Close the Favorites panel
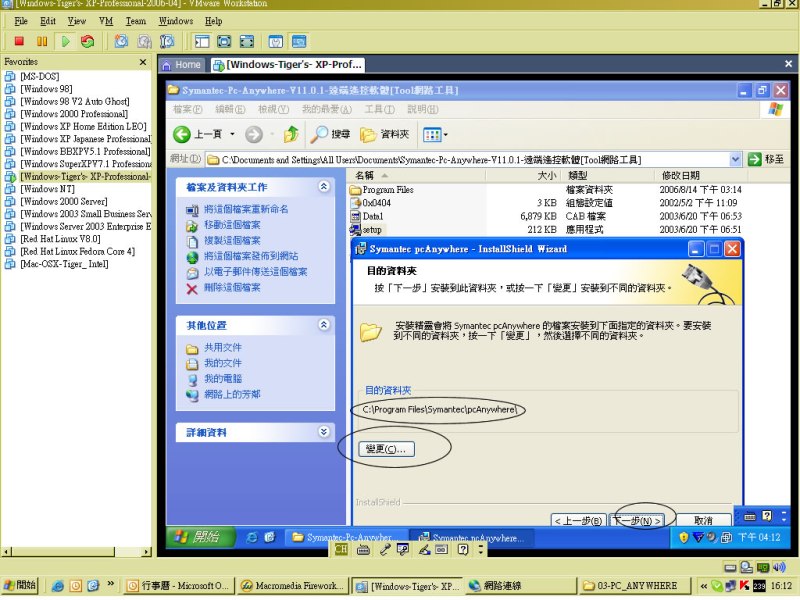 pos(143,62)
